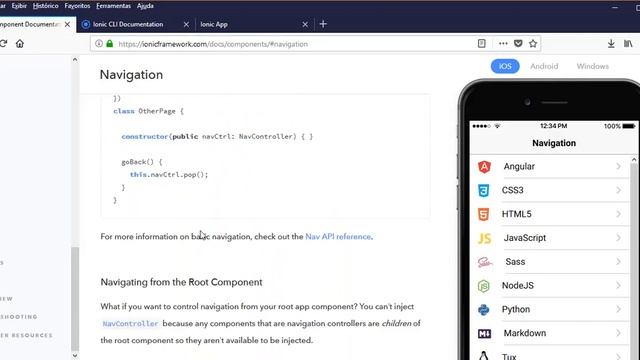The width and height of the screenshot is (640, 360).
Task: Expand the CSS3 row chevron
Action: (x=618, y=190)
